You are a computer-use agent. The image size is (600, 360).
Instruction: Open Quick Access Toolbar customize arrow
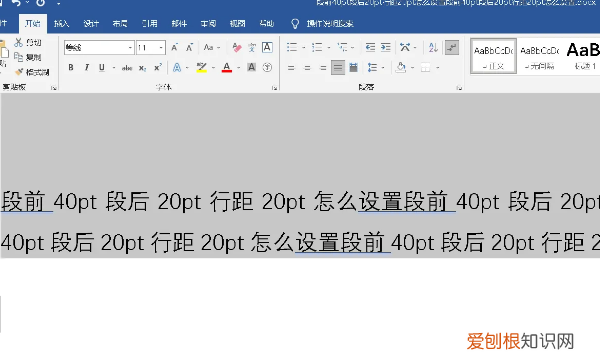pyautogui.click(x=59, y=3)
